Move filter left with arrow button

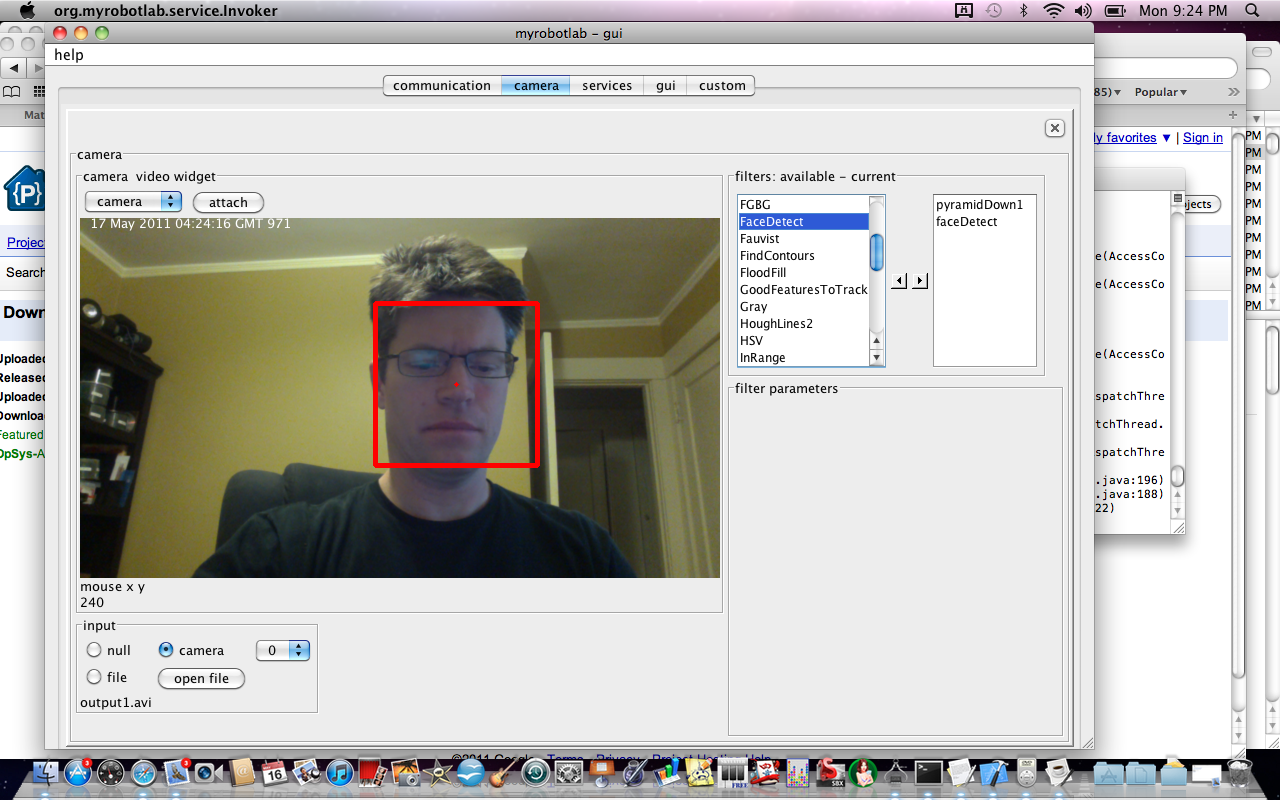coord(899,281)
